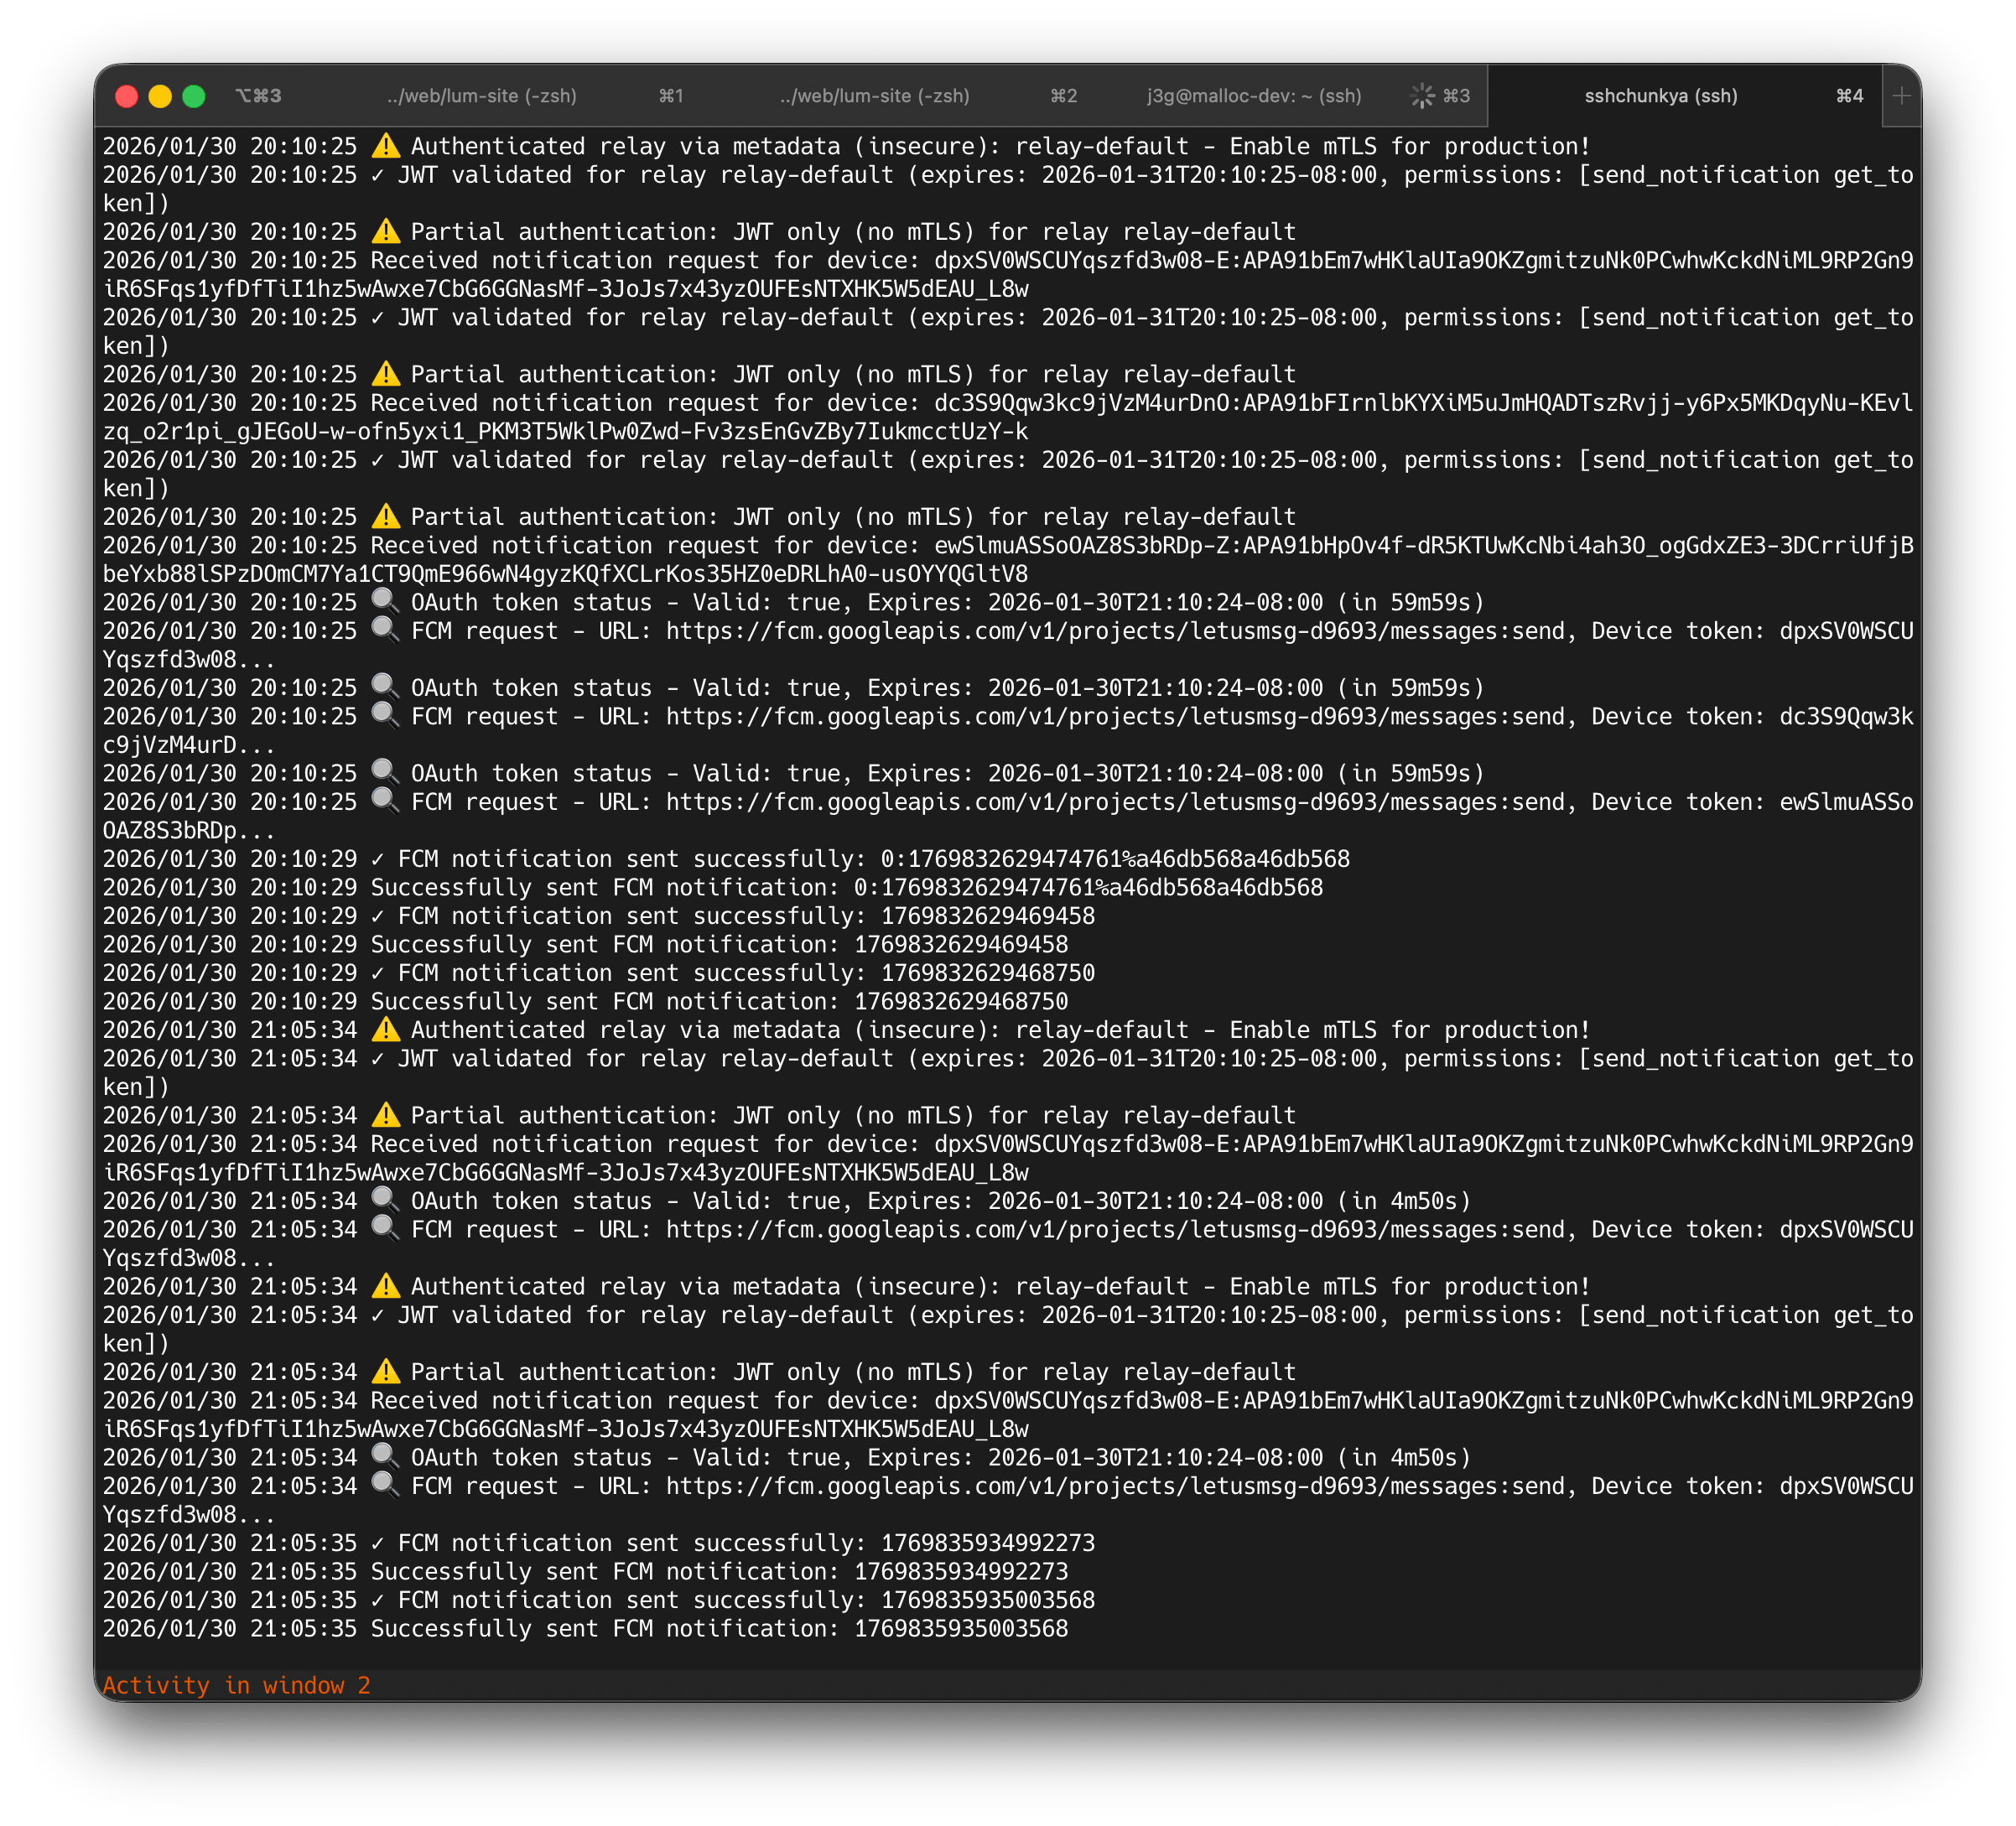Click magnifier icon on first OAuth token status line
2016x1826 pixels.
[384, 601]
